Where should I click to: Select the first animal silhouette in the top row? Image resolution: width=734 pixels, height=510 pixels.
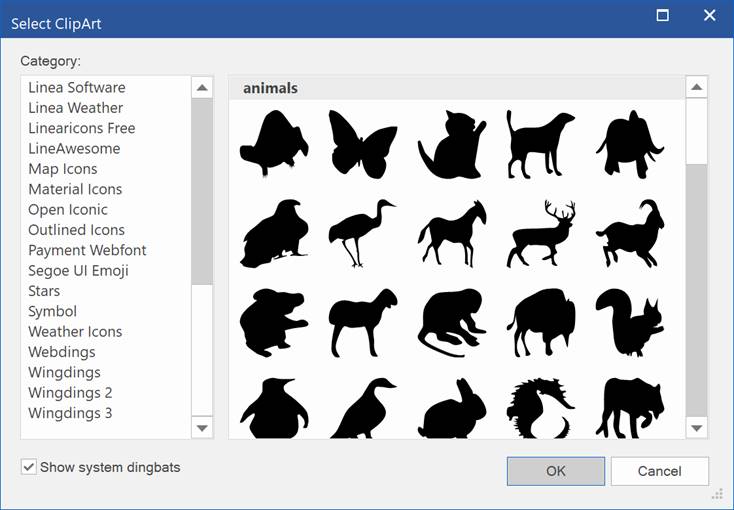274,143
